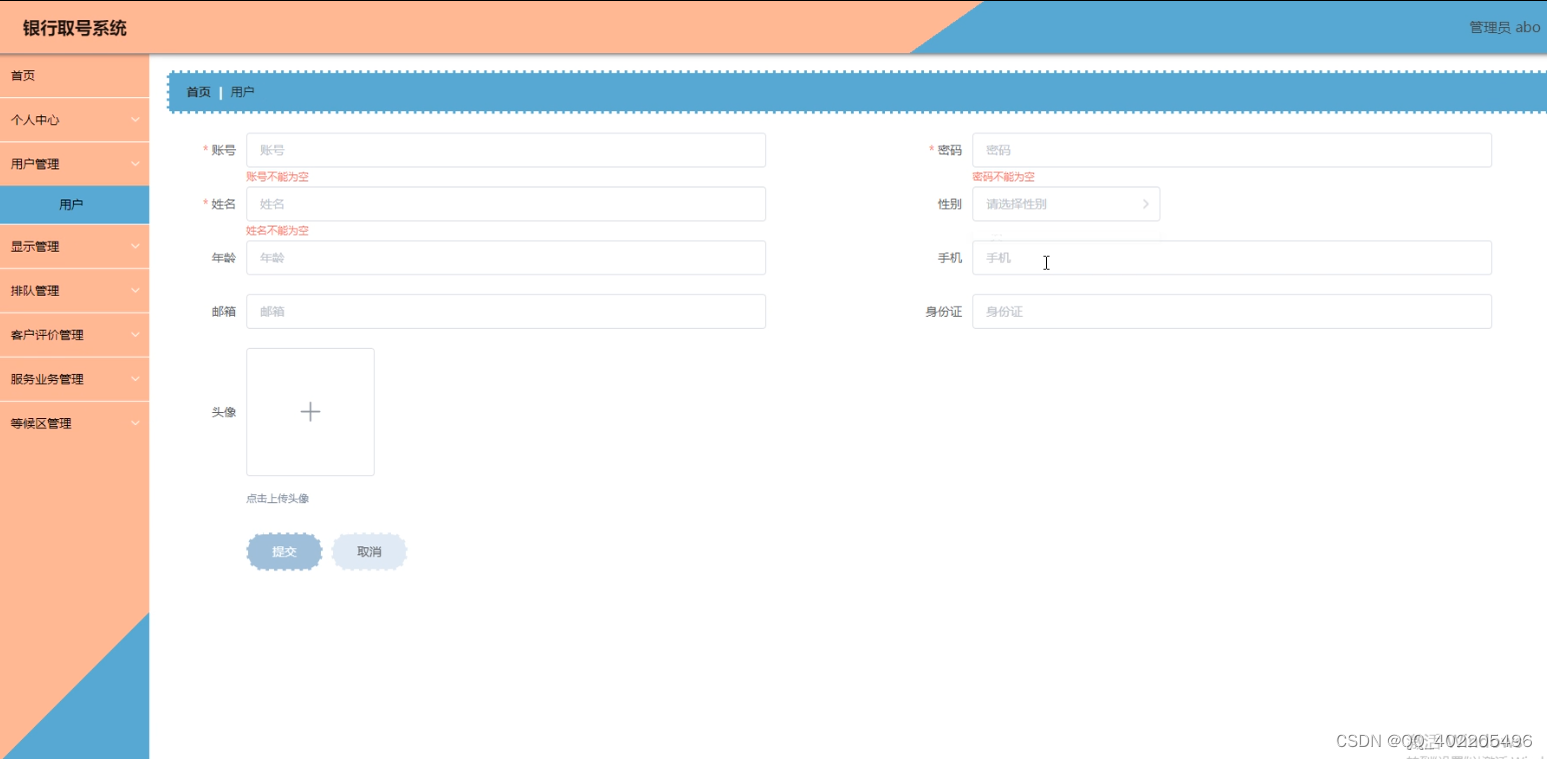
Task: Open the 请选择性别 gender dropdown
Action: (1066, 204)
